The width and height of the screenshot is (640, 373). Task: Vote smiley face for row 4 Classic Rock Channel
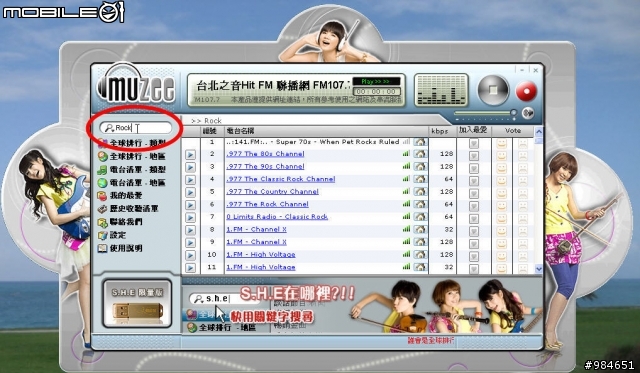pos(501,180)
